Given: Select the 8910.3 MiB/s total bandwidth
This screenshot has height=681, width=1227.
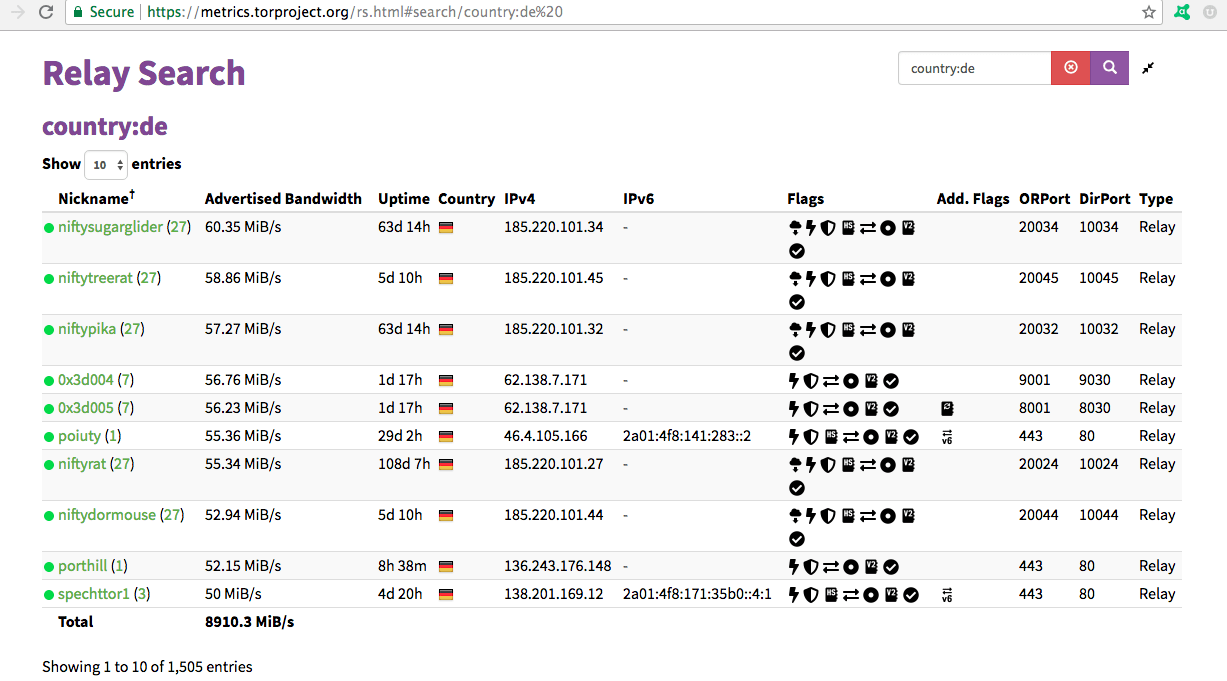Looking at the screenshot, I should 250,622.
